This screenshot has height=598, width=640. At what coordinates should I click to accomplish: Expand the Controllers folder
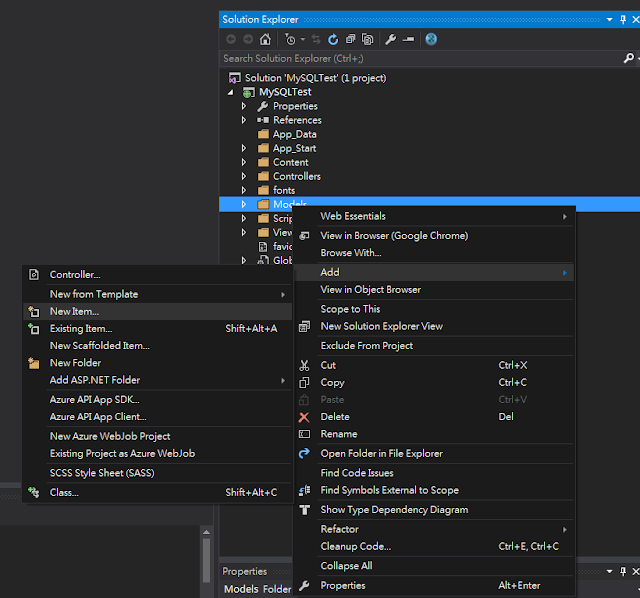click(244, 176)
